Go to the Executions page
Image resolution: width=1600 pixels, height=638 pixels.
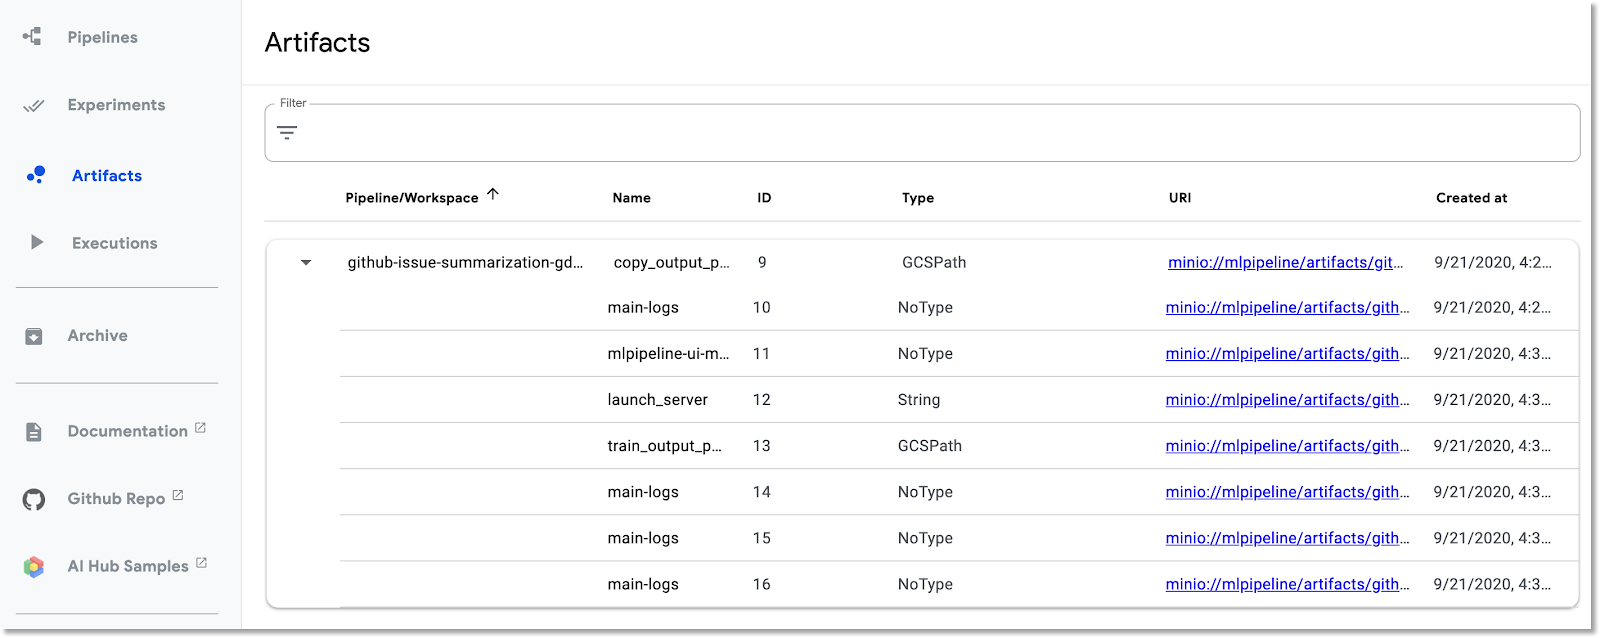tap(114, 243)
